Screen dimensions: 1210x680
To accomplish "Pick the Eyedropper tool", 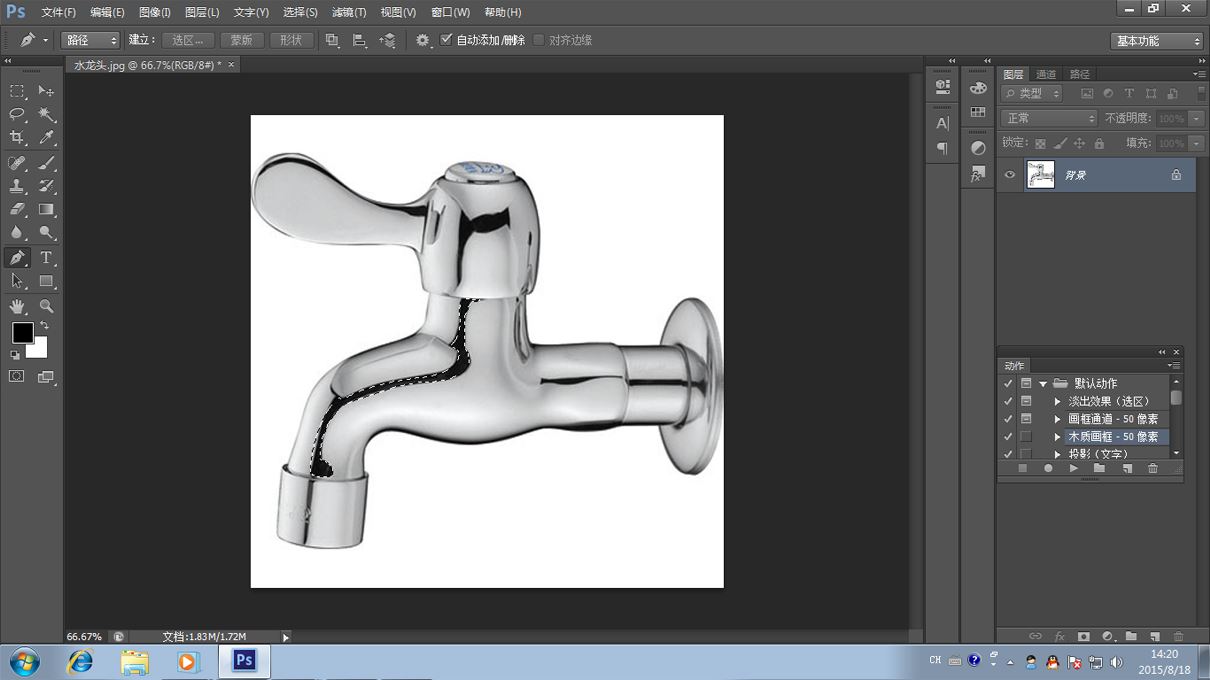I will coord(46,138).
